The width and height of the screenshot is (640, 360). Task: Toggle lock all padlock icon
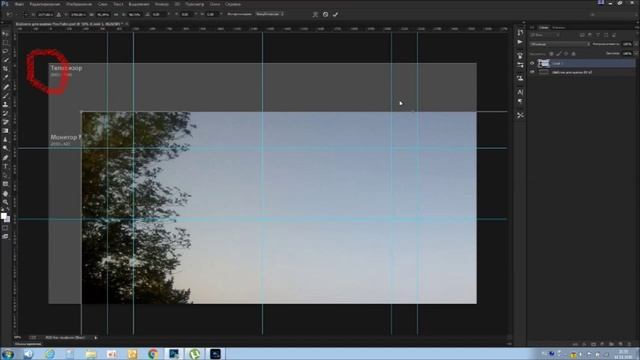coord(573,53)
